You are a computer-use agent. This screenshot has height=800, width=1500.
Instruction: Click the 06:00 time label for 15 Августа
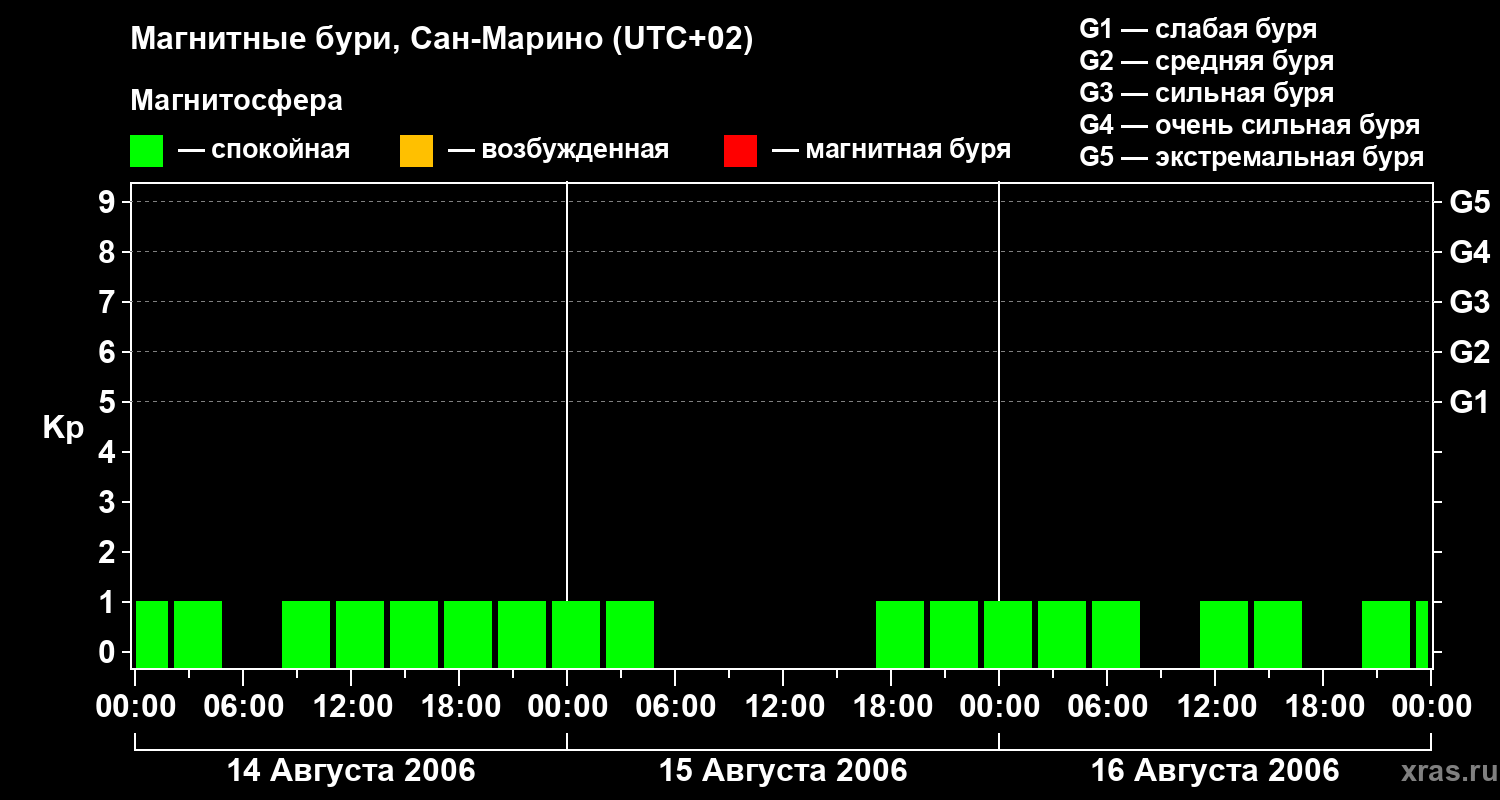[675, 707]
